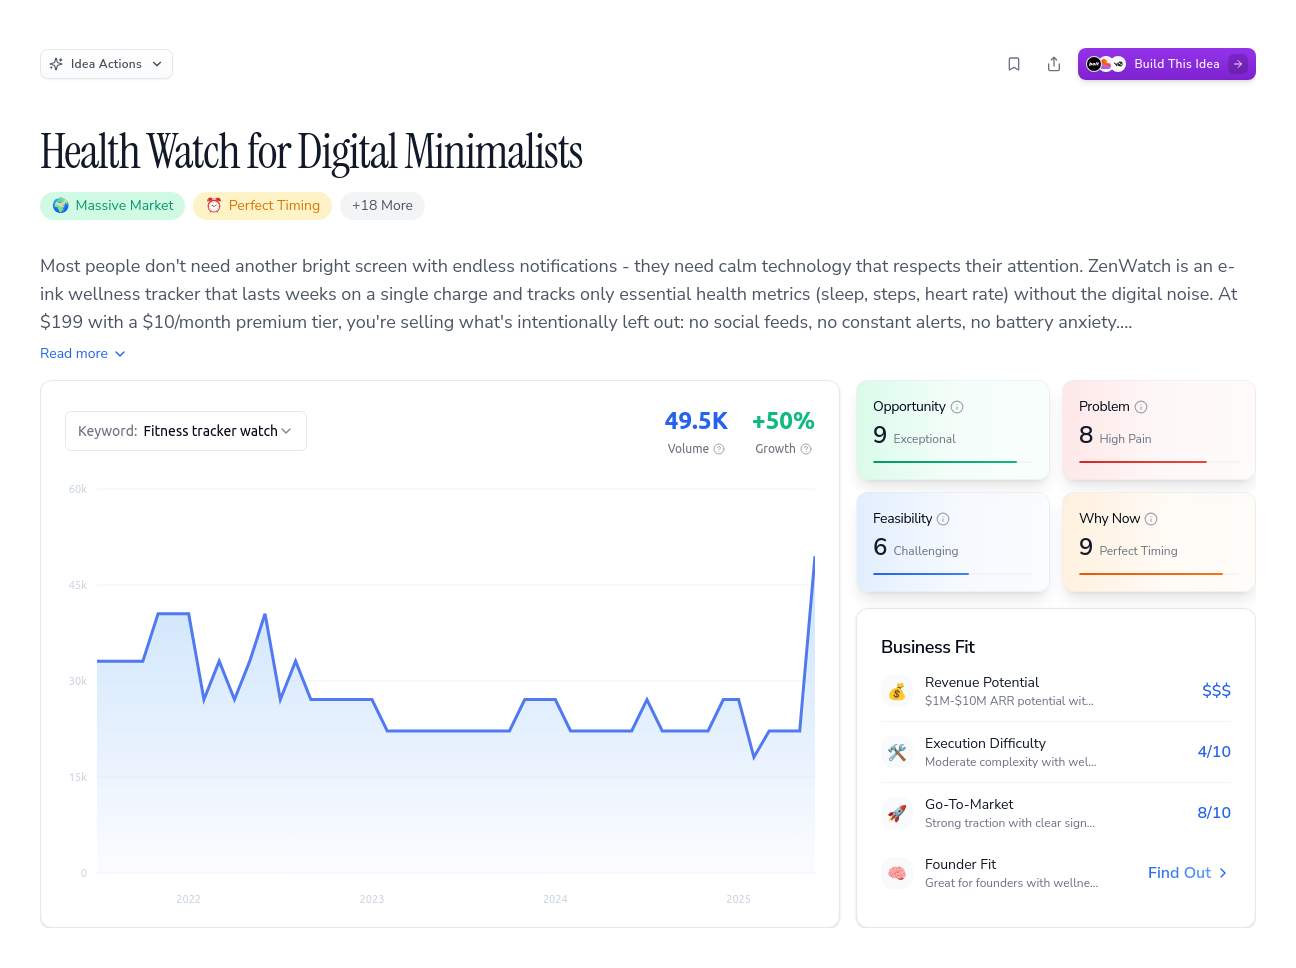The width and height of the screenshot is (1296, 968).
Task: Expand the Keyword Fitness tracker watch selector
Action: pyautogui.click(x=186, y=431)
